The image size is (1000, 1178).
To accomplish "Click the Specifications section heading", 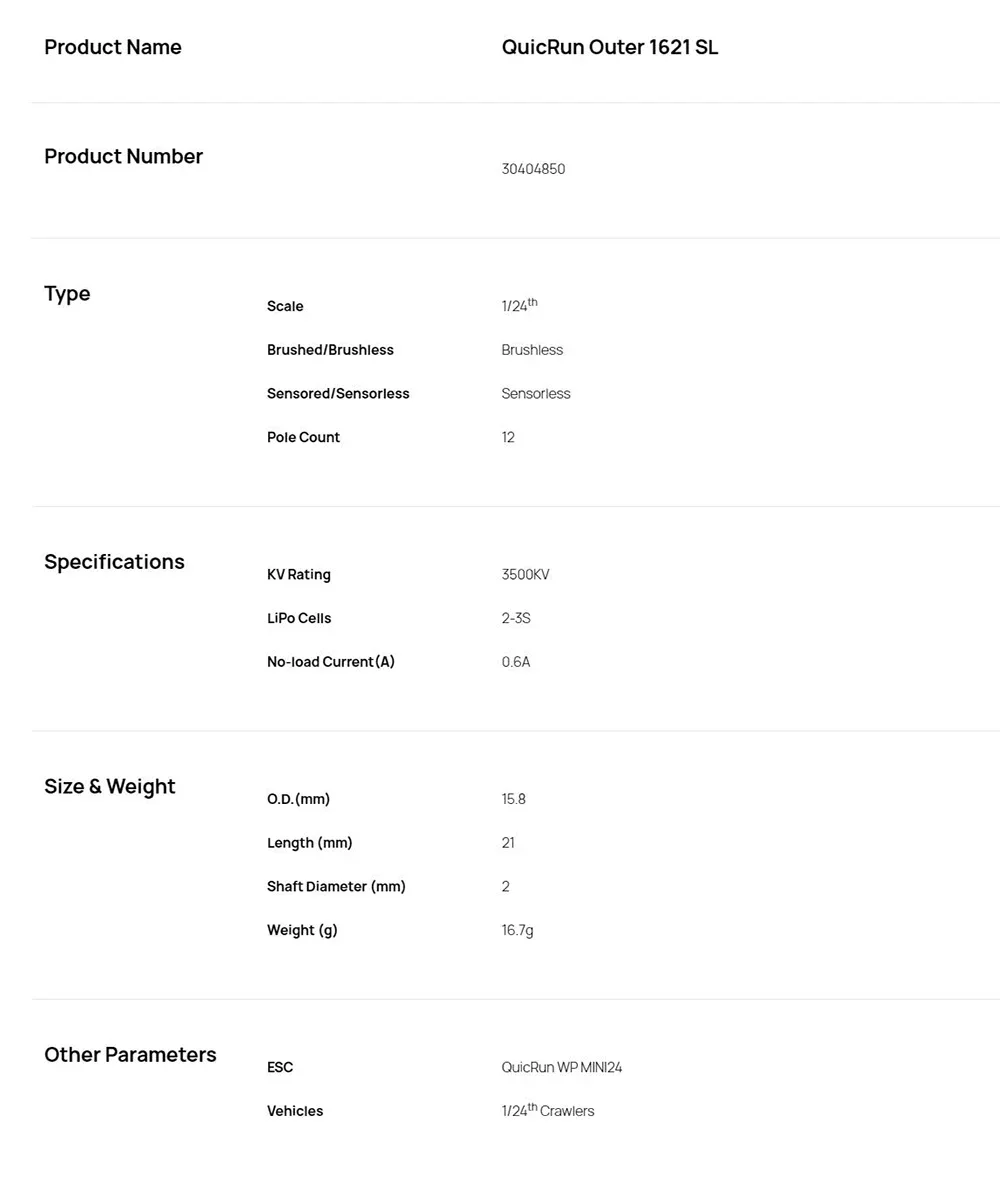I will tap(114, 562).
